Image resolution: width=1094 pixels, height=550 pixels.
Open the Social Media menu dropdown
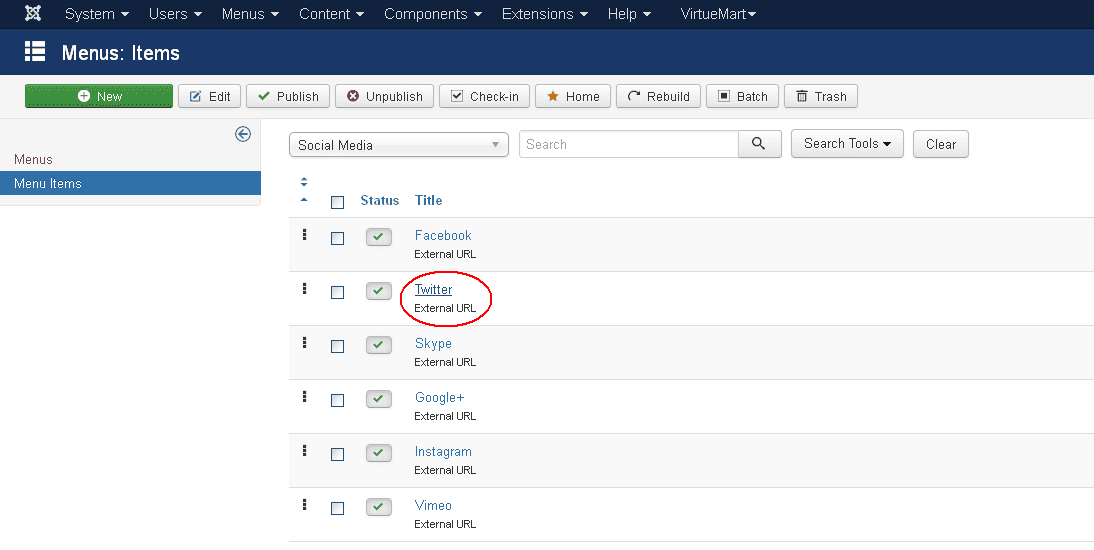click(398, 144)
